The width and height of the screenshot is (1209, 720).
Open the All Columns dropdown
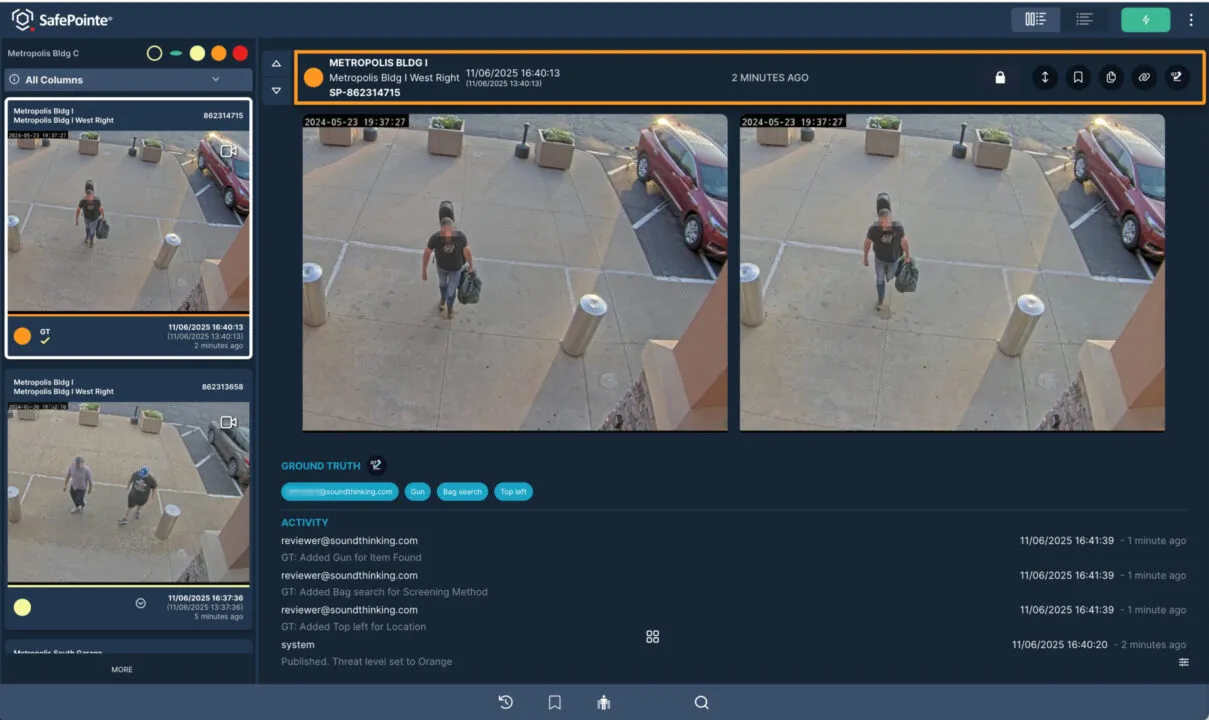click(127, 79)
